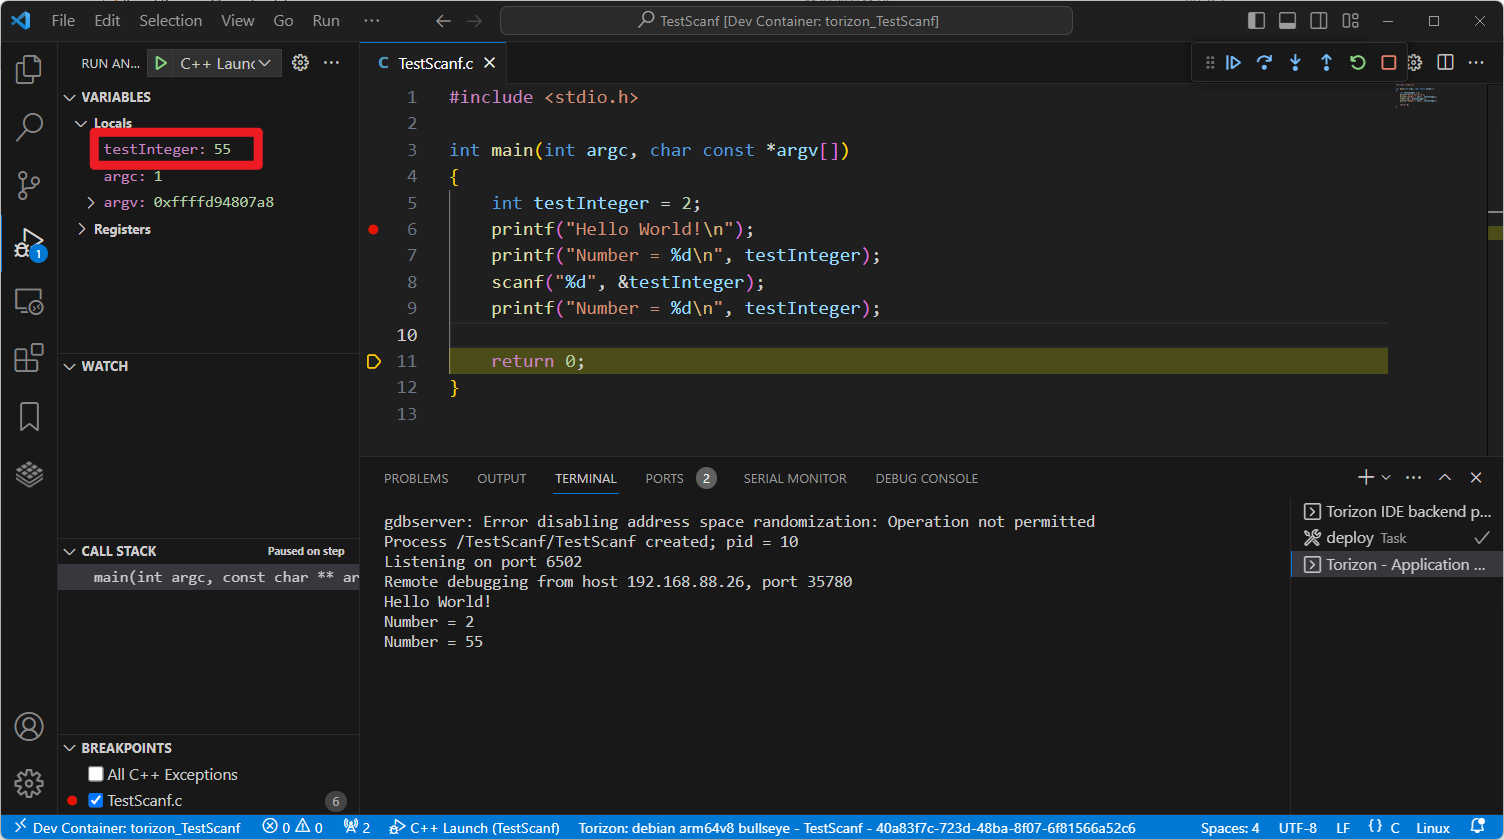Open new terminal profile dropdown arrow

[1386, 478]
